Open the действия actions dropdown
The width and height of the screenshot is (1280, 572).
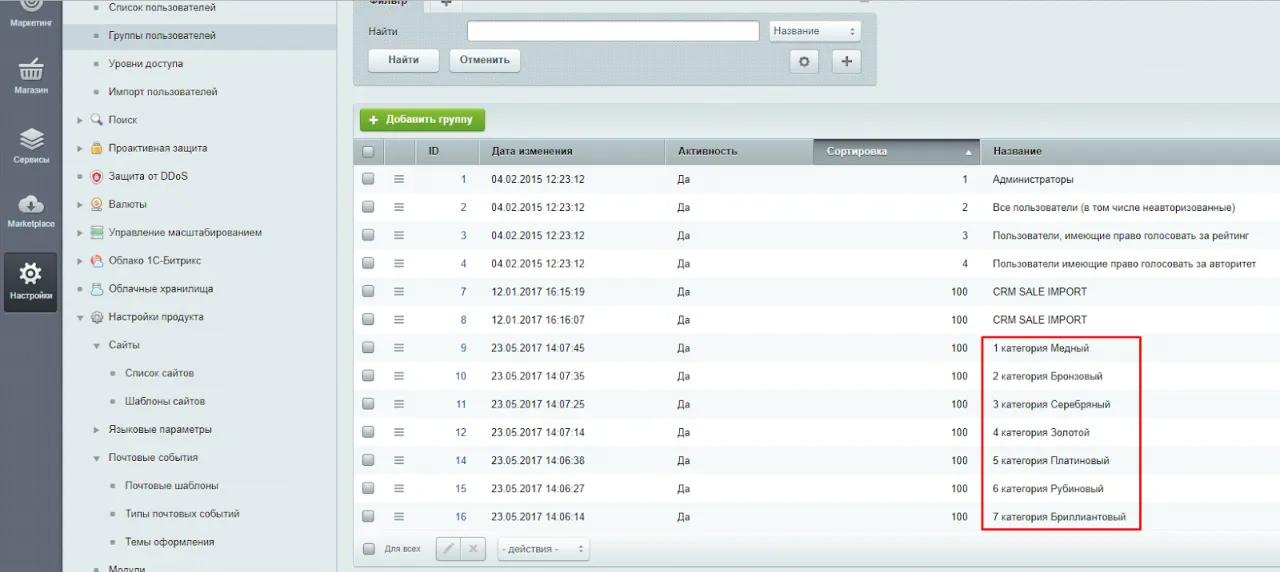pyautogui.click(x=543, y=549)
